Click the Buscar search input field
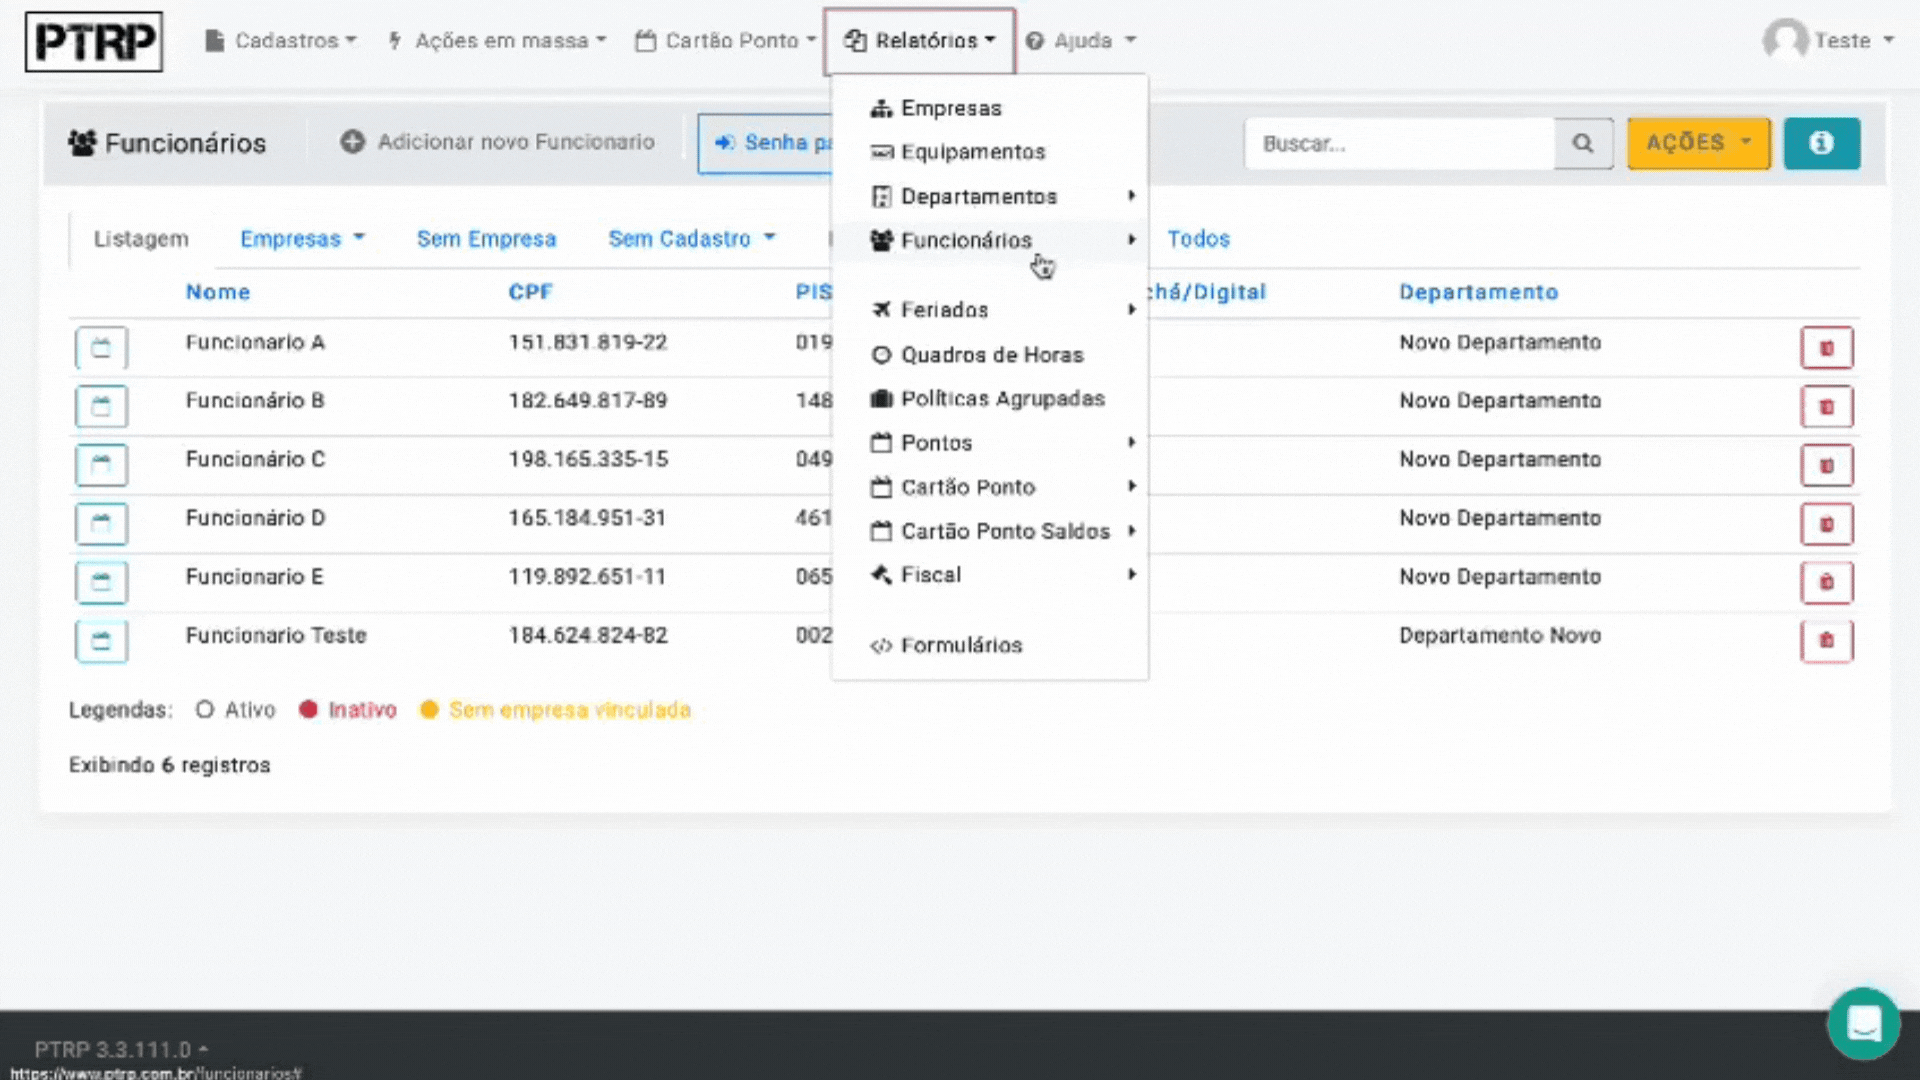The height and width of the screenshot is (1080, 1920). pos(1398,143)
